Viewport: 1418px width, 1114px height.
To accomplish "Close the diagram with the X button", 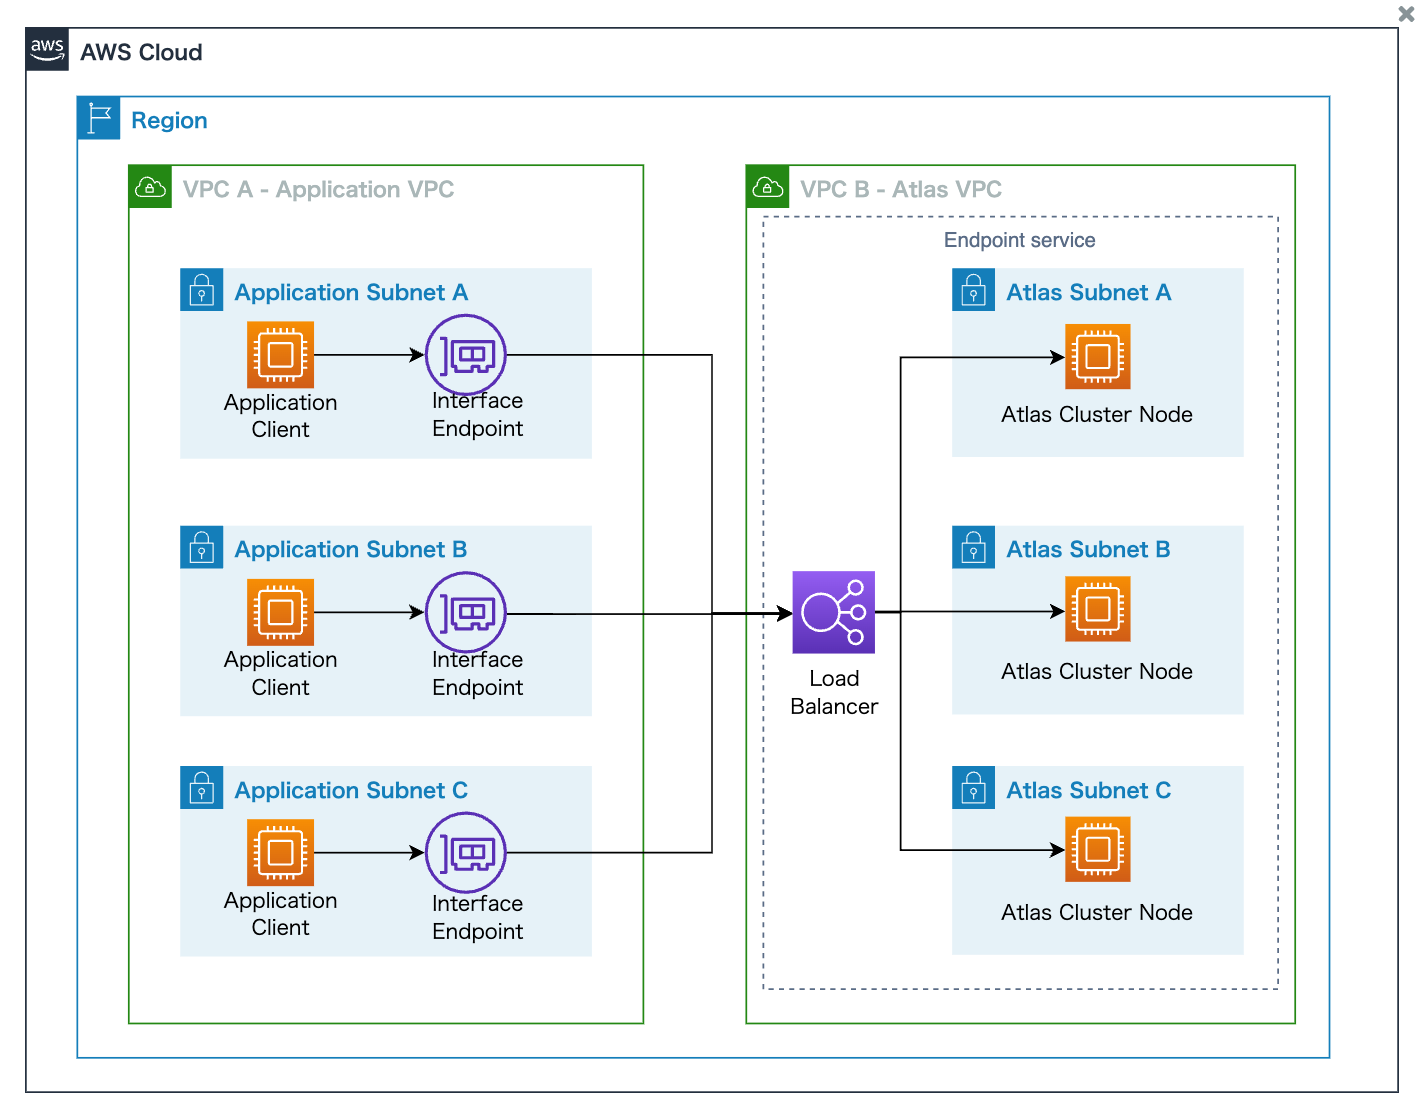I will click(1405, 14).
